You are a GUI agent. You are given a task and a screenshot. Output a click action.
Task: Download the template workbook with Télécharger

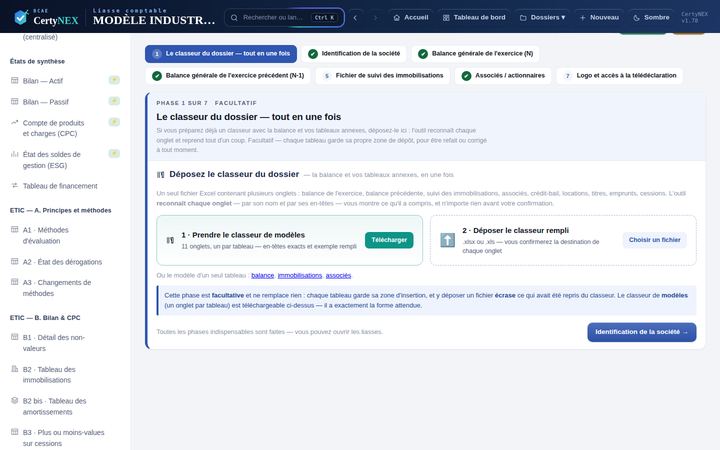point(389,240)
